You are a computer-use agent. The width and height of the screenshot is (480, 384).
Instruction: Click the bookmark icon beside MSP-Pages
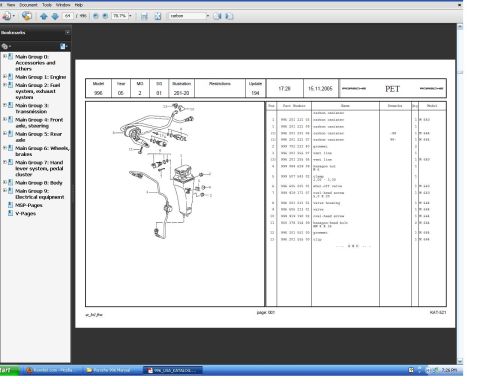point(10,205)
